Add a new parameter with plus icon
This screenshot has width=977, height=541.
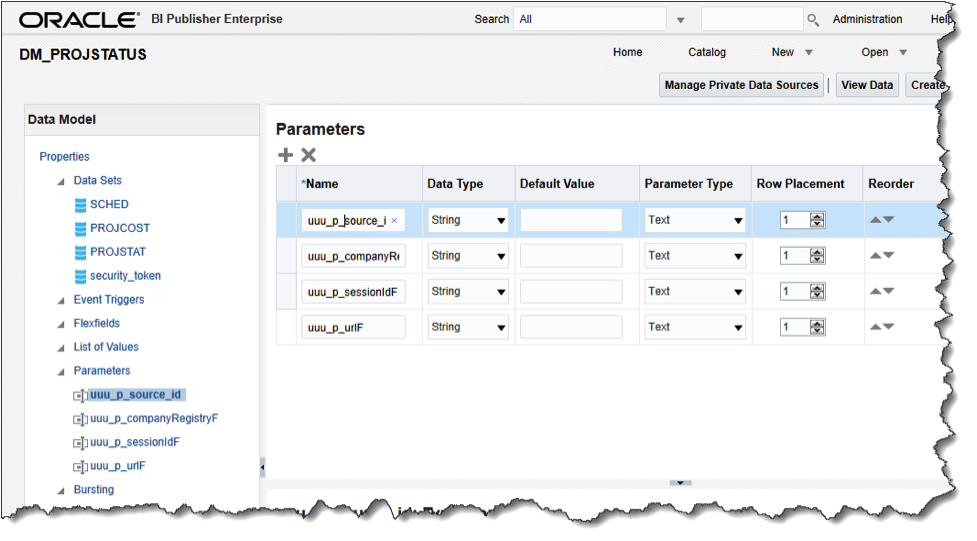pos(285,155)
